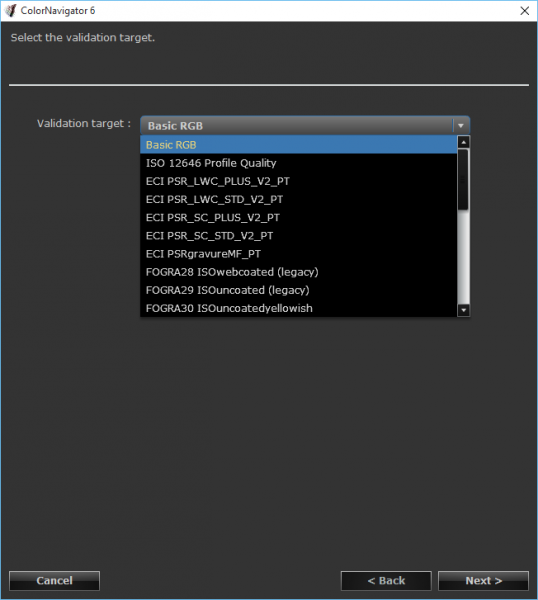This screenshot has width=538, height=600.
Task: Choose ECI PSR_LWC_PLUS_V2_PT target
Action: click(x=298, y=181)
